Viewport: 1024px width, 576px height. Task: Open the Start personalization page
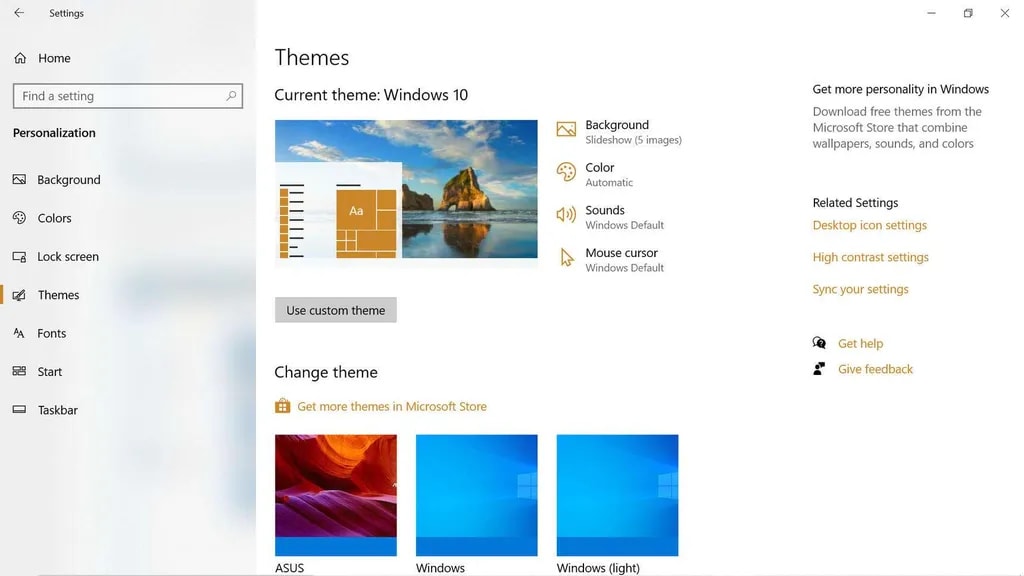tap(49, 372)
